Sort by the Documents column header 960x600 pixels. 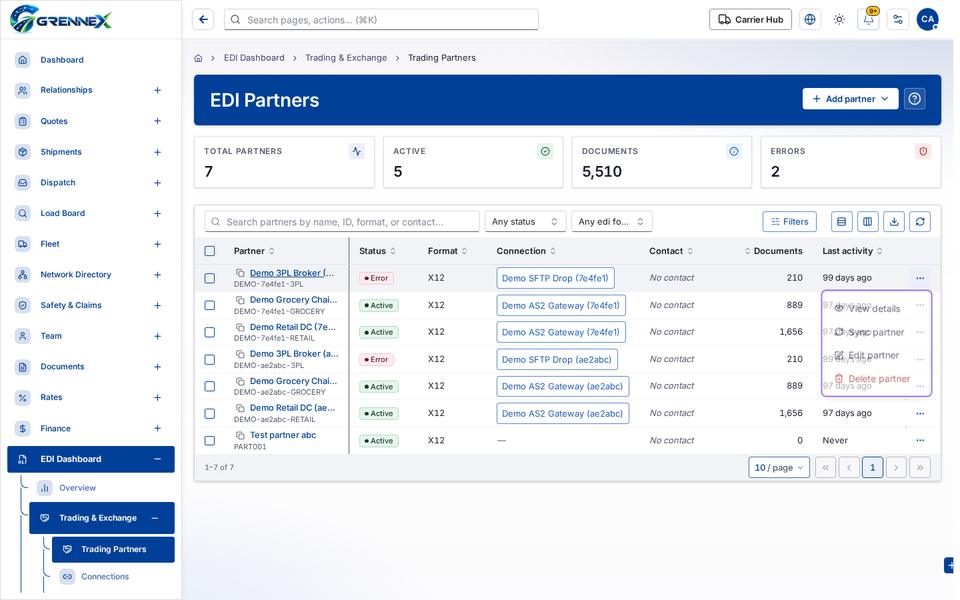(x=773, y=251)
